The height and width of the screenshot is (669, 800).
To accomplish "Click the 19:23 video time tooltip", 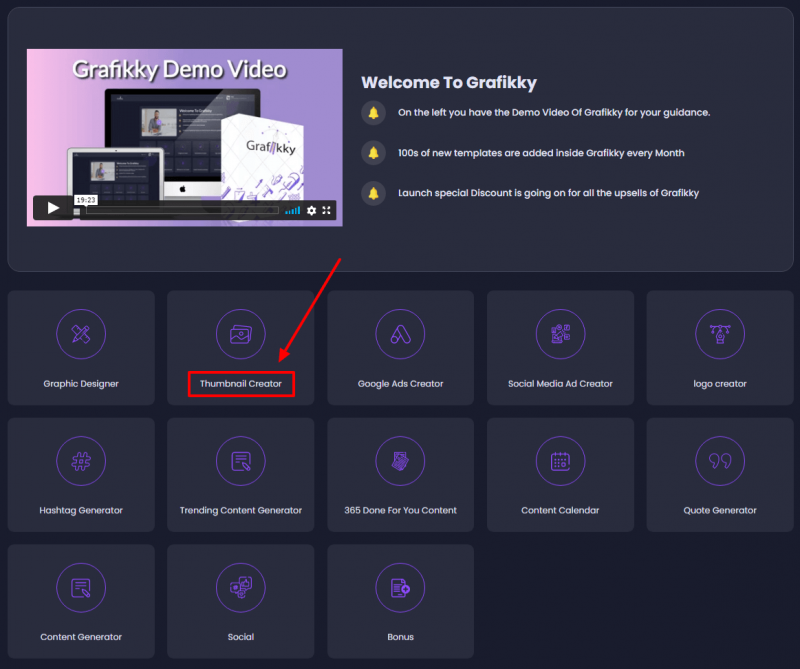I will pos(86,200).
